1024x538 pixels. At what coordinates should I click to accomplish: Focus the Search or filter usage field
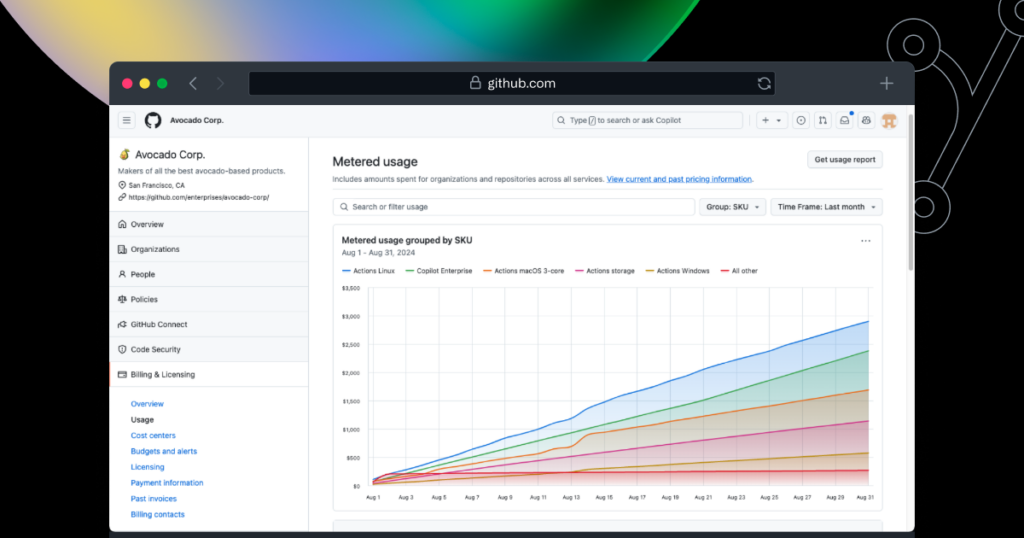tap(513, 207)
